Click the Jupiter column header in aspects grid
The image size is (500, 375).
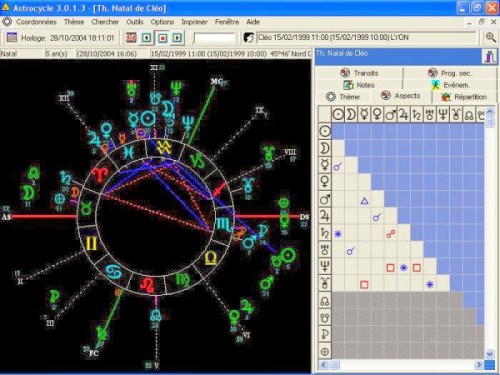(x=404, y=115)
